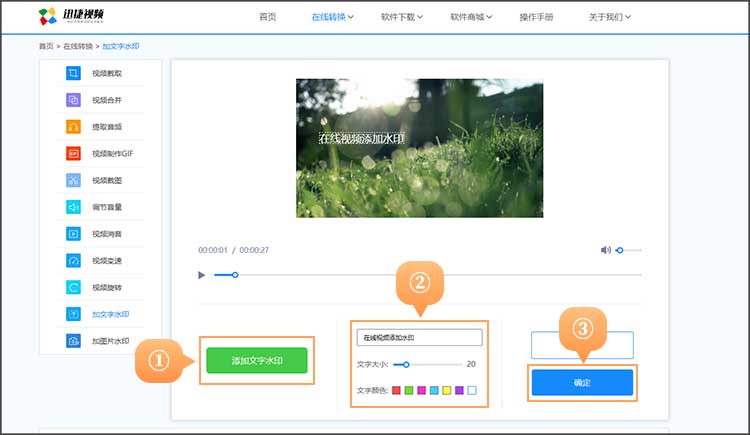The height and width of the screenshot is (435, 750).
Task: Choose the 提取音频 headphone icon
Action: pos(73,127)
